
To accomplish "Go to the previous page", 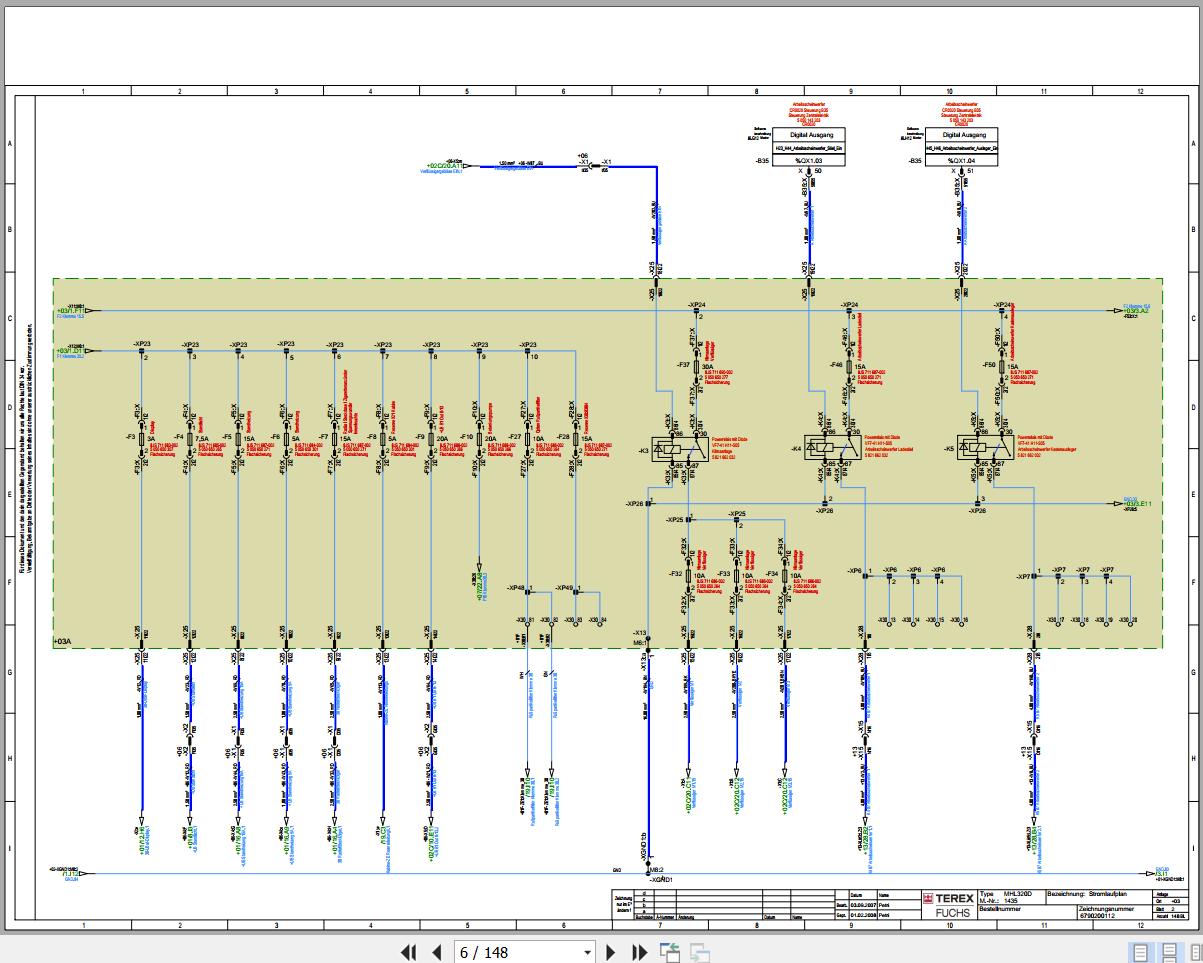I will (435, 952).
